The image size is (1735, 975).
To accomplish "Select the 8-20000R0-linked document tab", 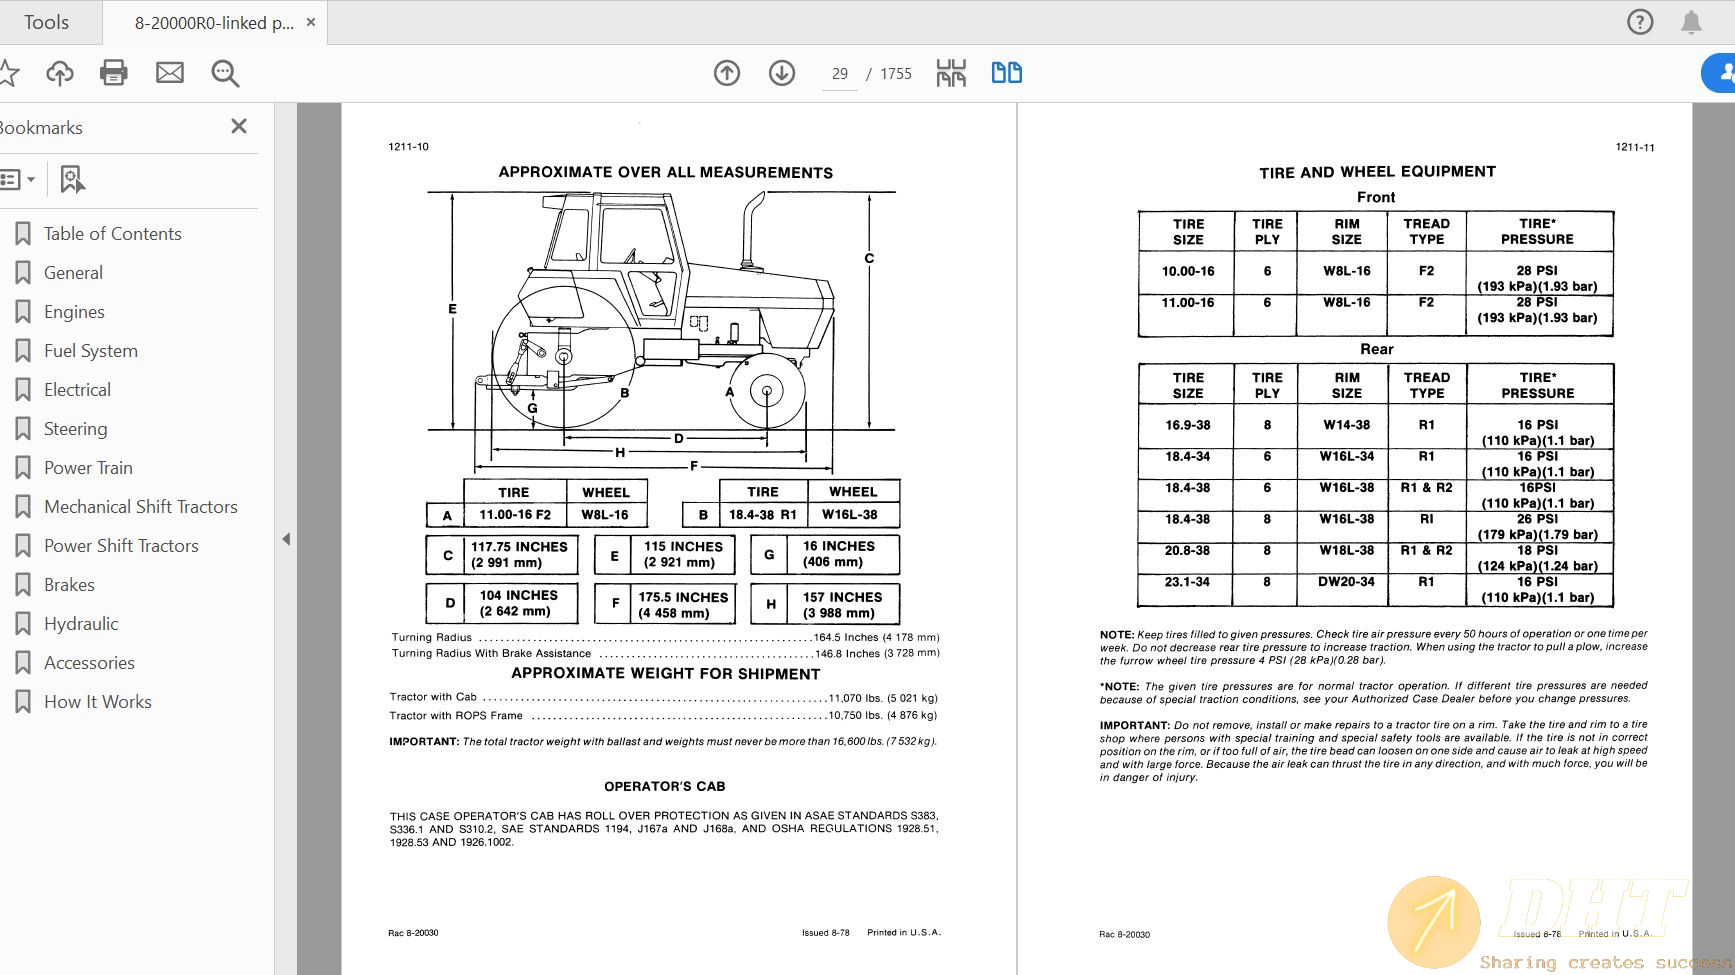I will (212, 21).
